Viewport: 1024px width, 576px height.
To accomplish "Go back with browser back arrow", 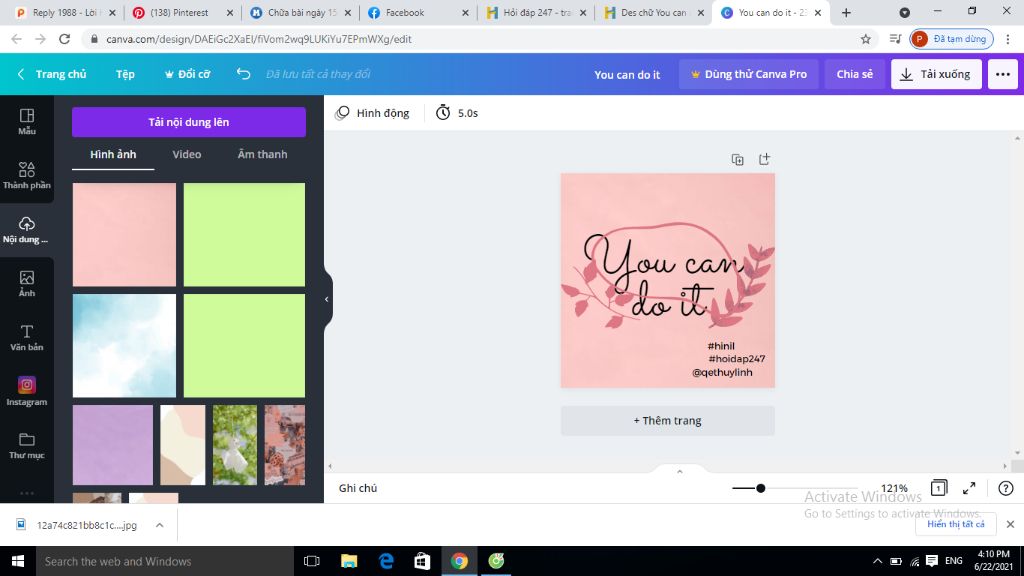I will click(x=16, y=39).
